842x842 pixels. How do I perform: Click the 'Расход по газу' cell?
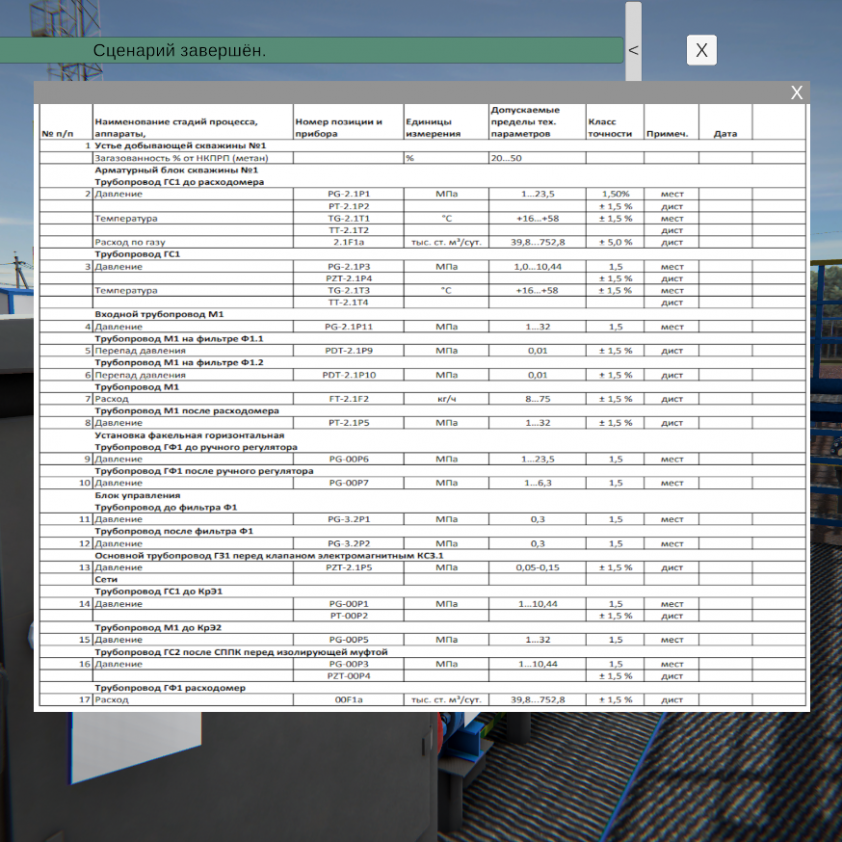(x=130, y=242)
